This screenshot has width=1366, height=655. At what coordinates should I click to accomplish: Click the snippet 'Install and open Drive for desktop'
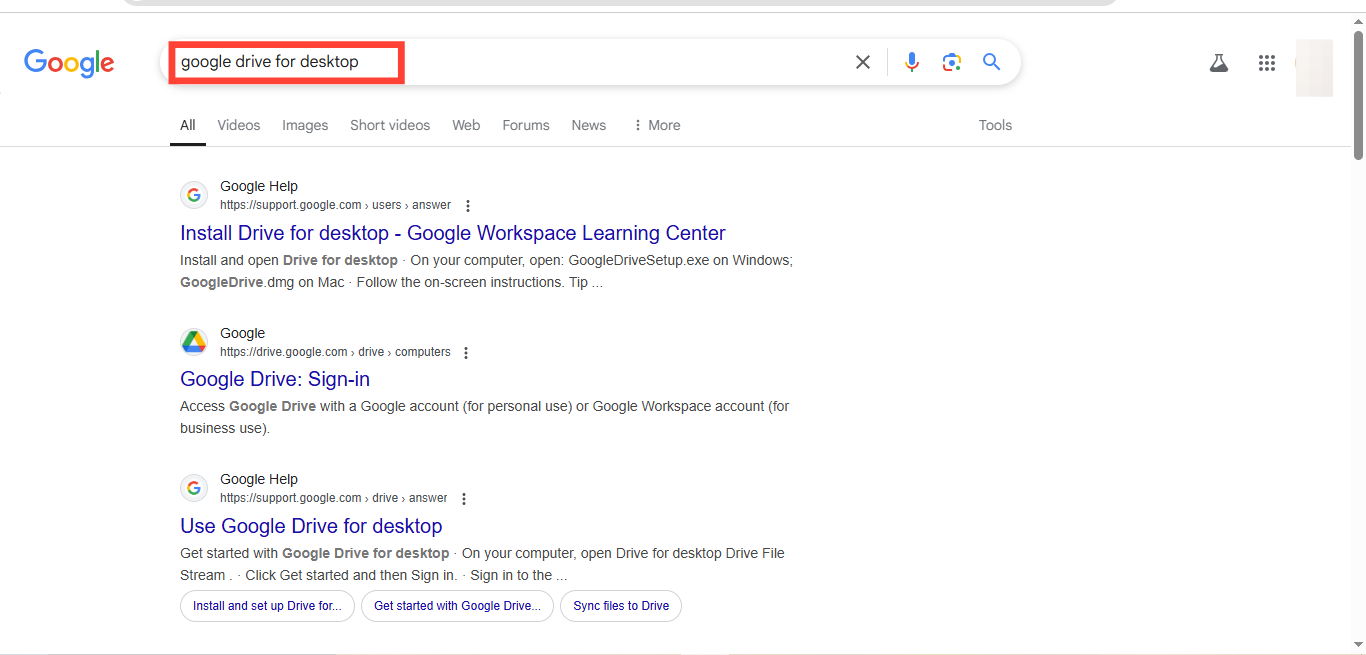coord(486,271)
